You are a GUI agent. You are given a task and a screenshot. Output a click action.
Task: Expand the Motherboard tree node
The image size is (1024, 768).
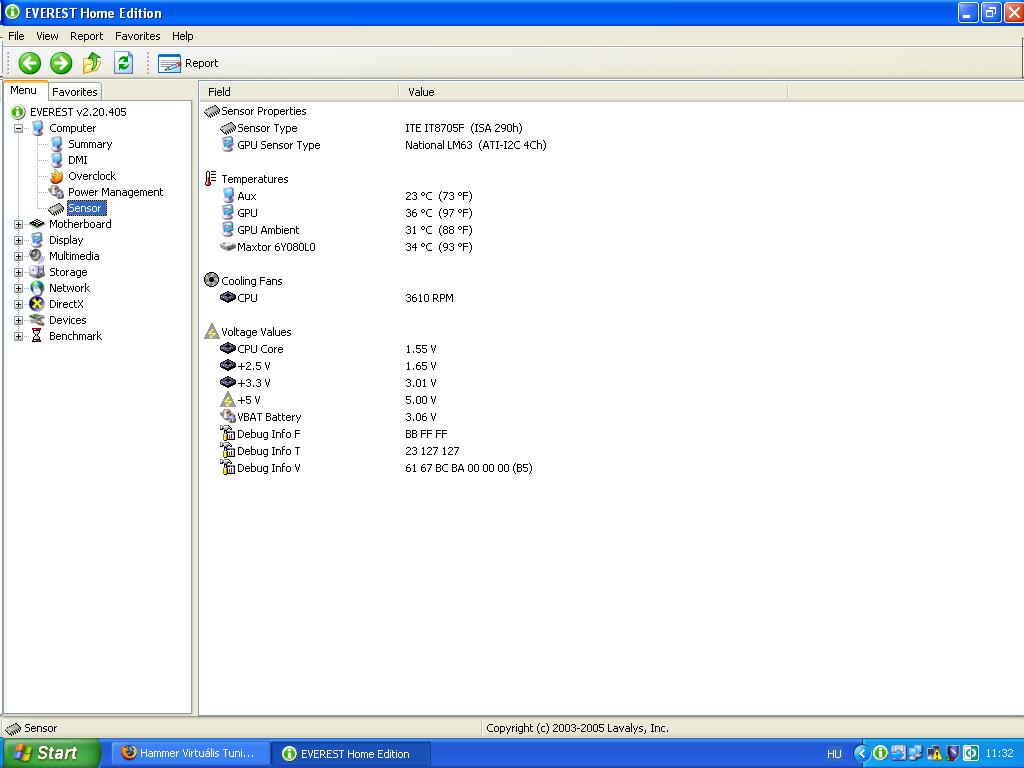tap(18, 224)
